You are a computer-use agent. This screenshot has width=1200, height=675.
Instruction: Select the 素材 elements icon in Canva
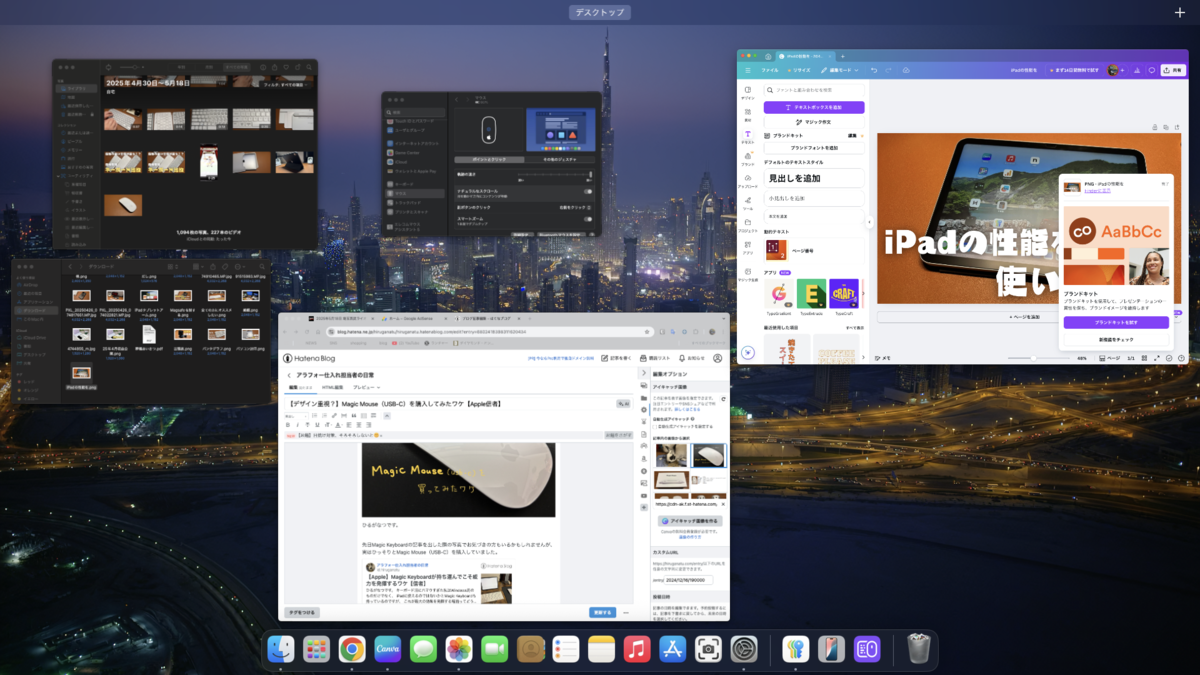coord(747,115)
